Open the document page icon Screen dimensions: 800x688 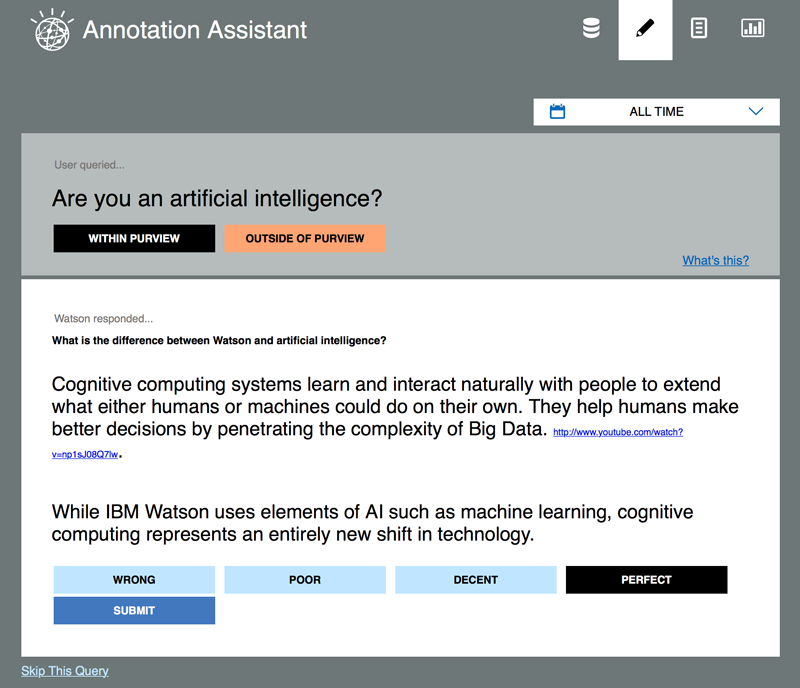[x=699, y=29]
